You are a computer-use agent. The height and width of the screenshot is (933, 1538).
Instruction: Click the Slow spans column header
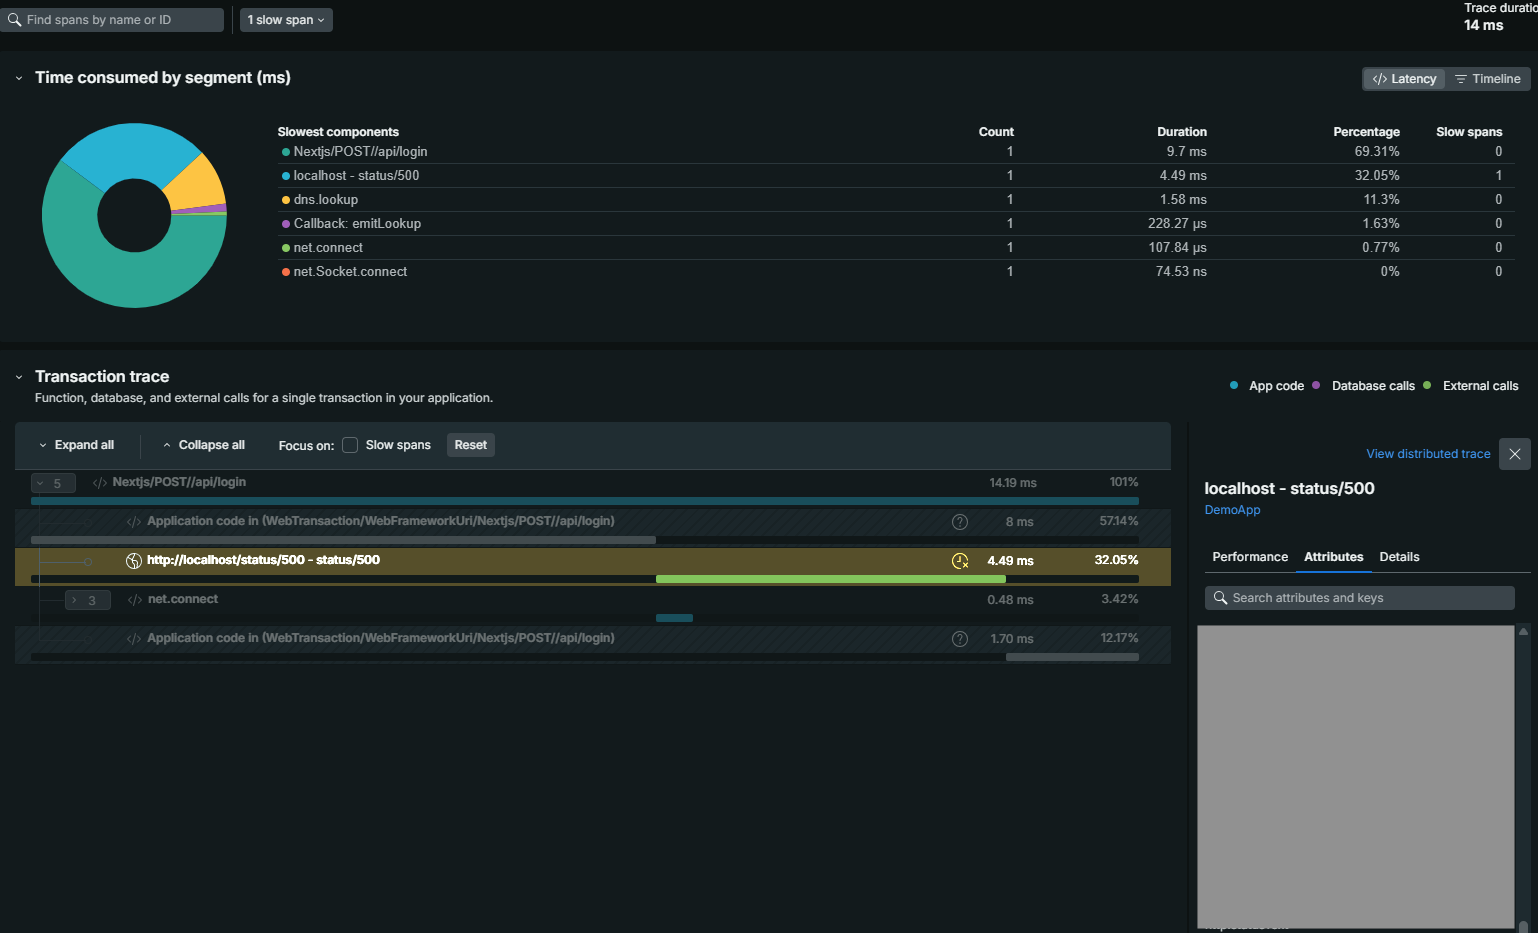tap(1469, 132)
